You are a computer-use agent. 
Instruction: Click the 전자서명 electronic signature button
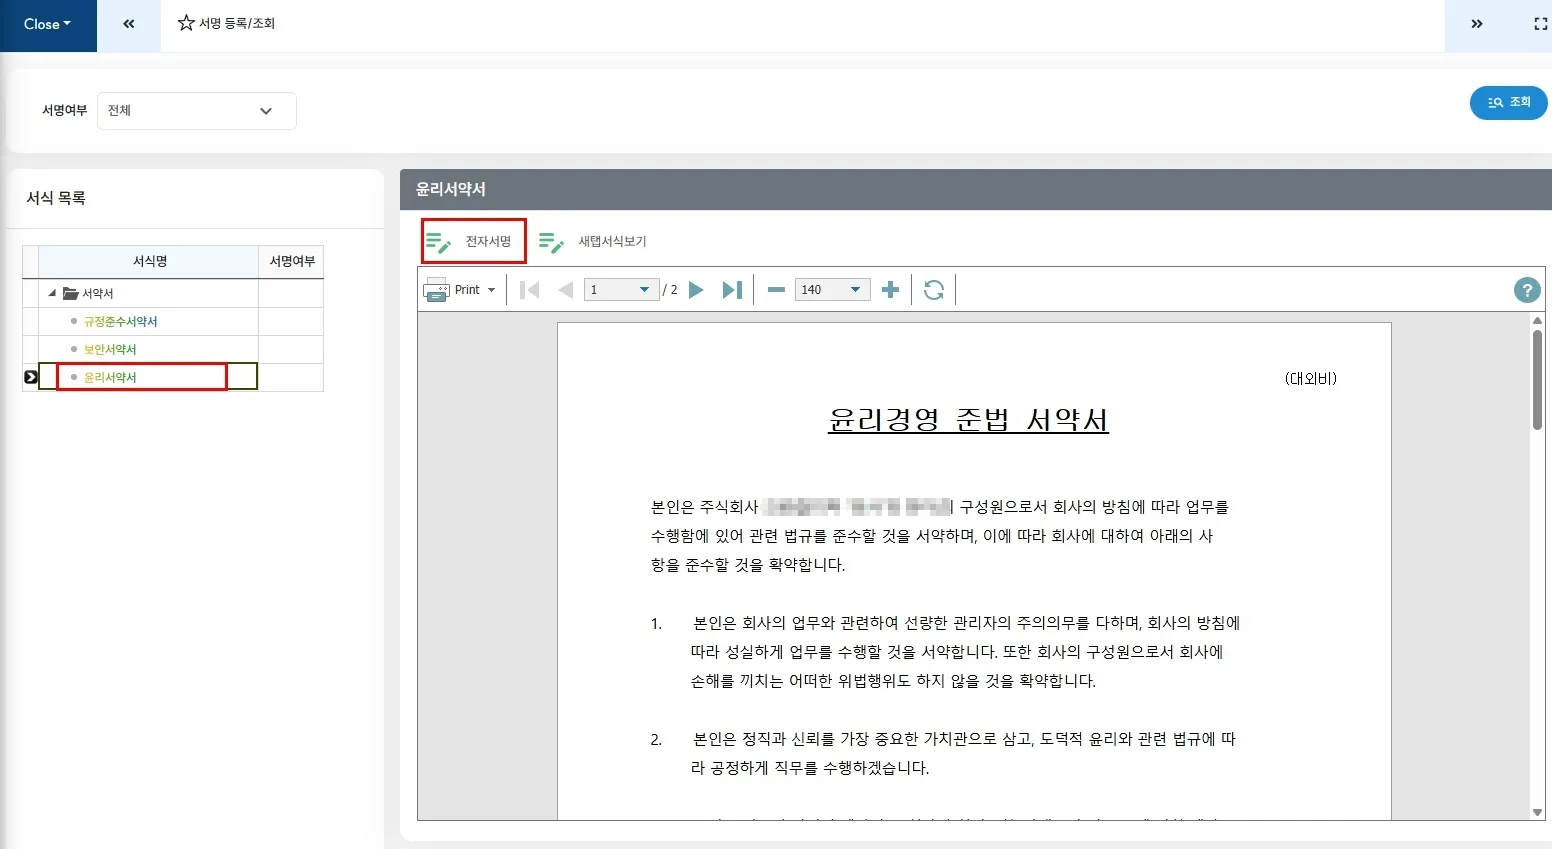click(x=473, y=241)
